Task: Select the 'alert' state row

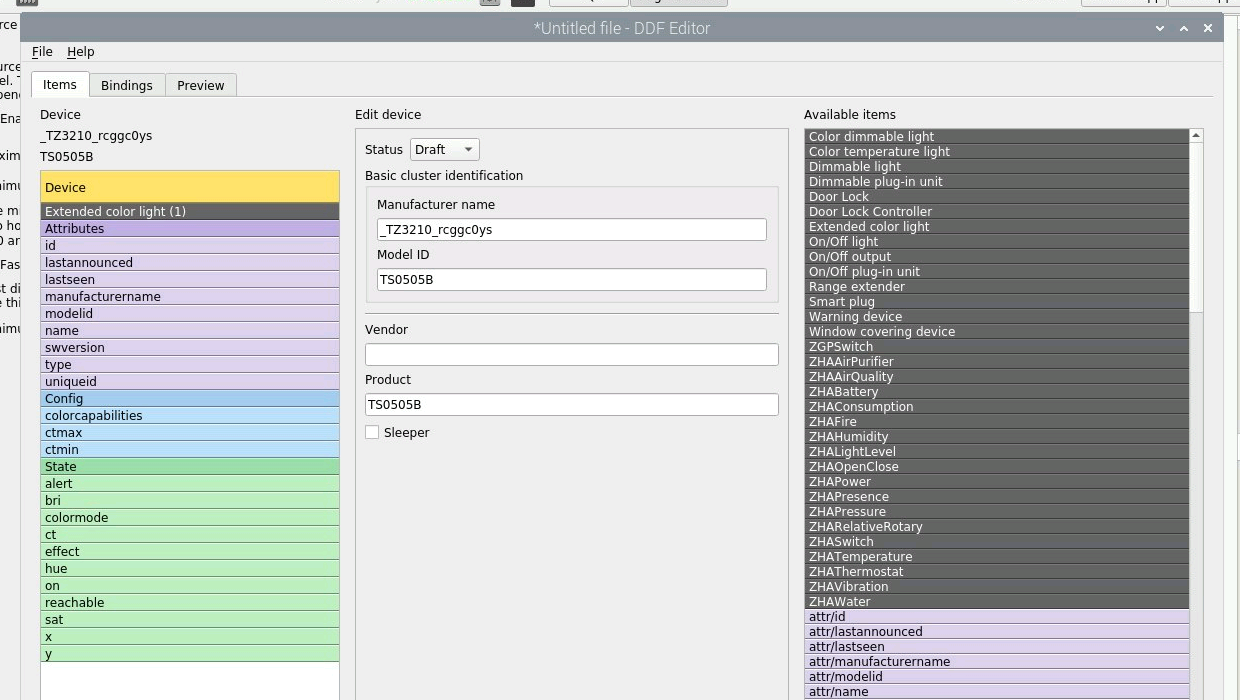Action: 190,484
